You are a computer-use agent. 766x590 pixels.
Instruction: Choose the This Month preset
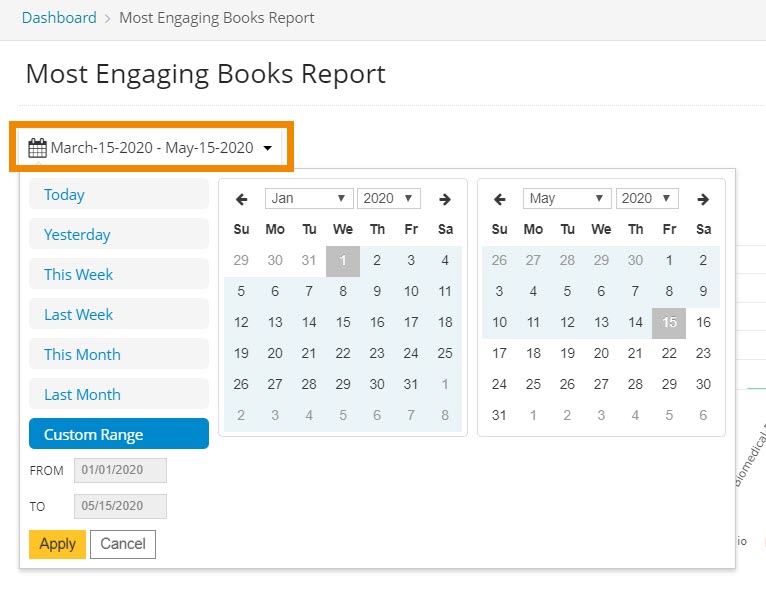pos(119,354)
